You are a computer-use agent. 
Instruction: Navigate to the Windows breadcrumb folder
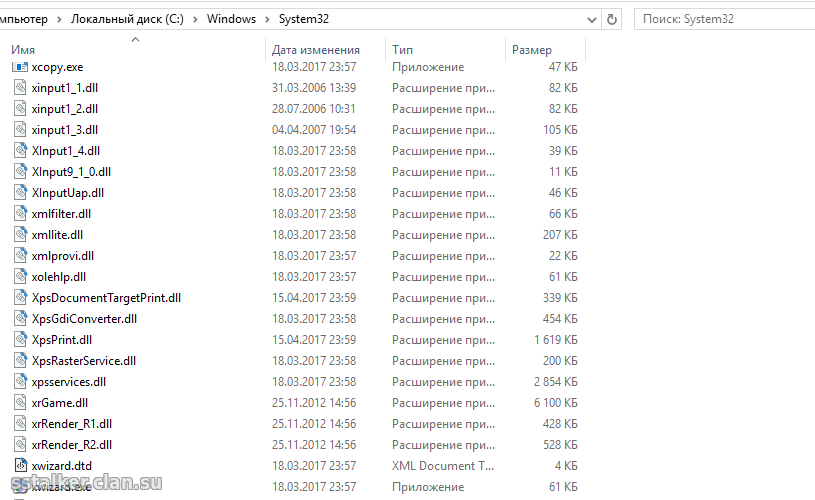[231, 19]
